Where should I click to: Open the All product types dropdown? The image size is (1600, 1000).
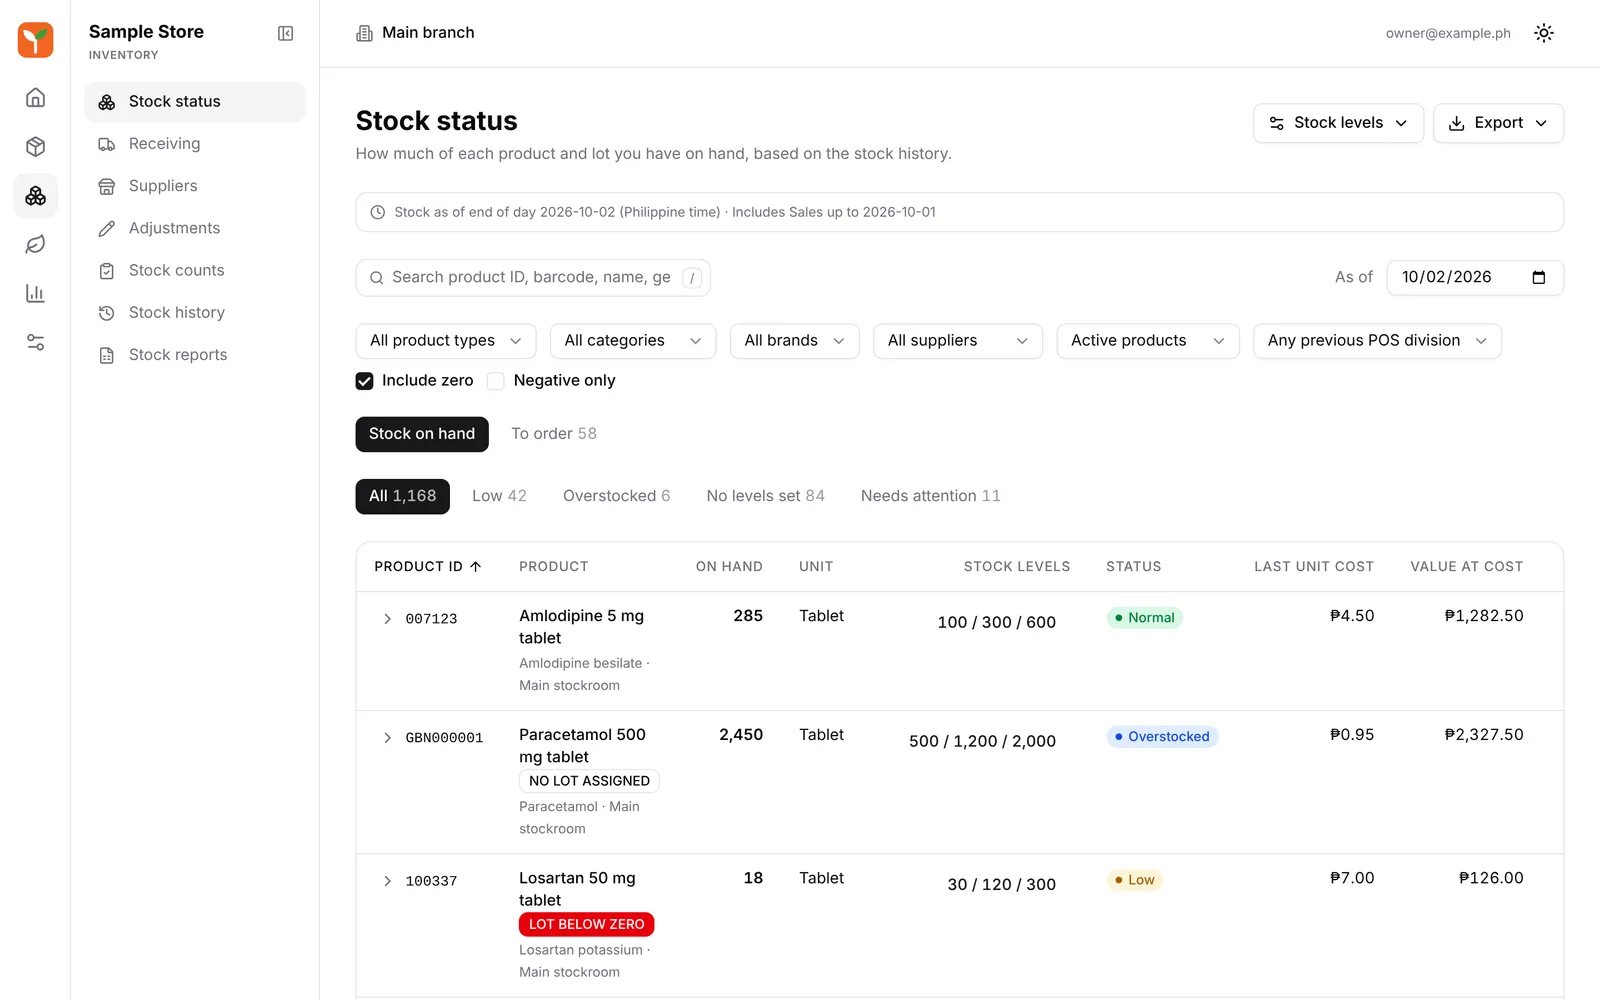[446, 341]
